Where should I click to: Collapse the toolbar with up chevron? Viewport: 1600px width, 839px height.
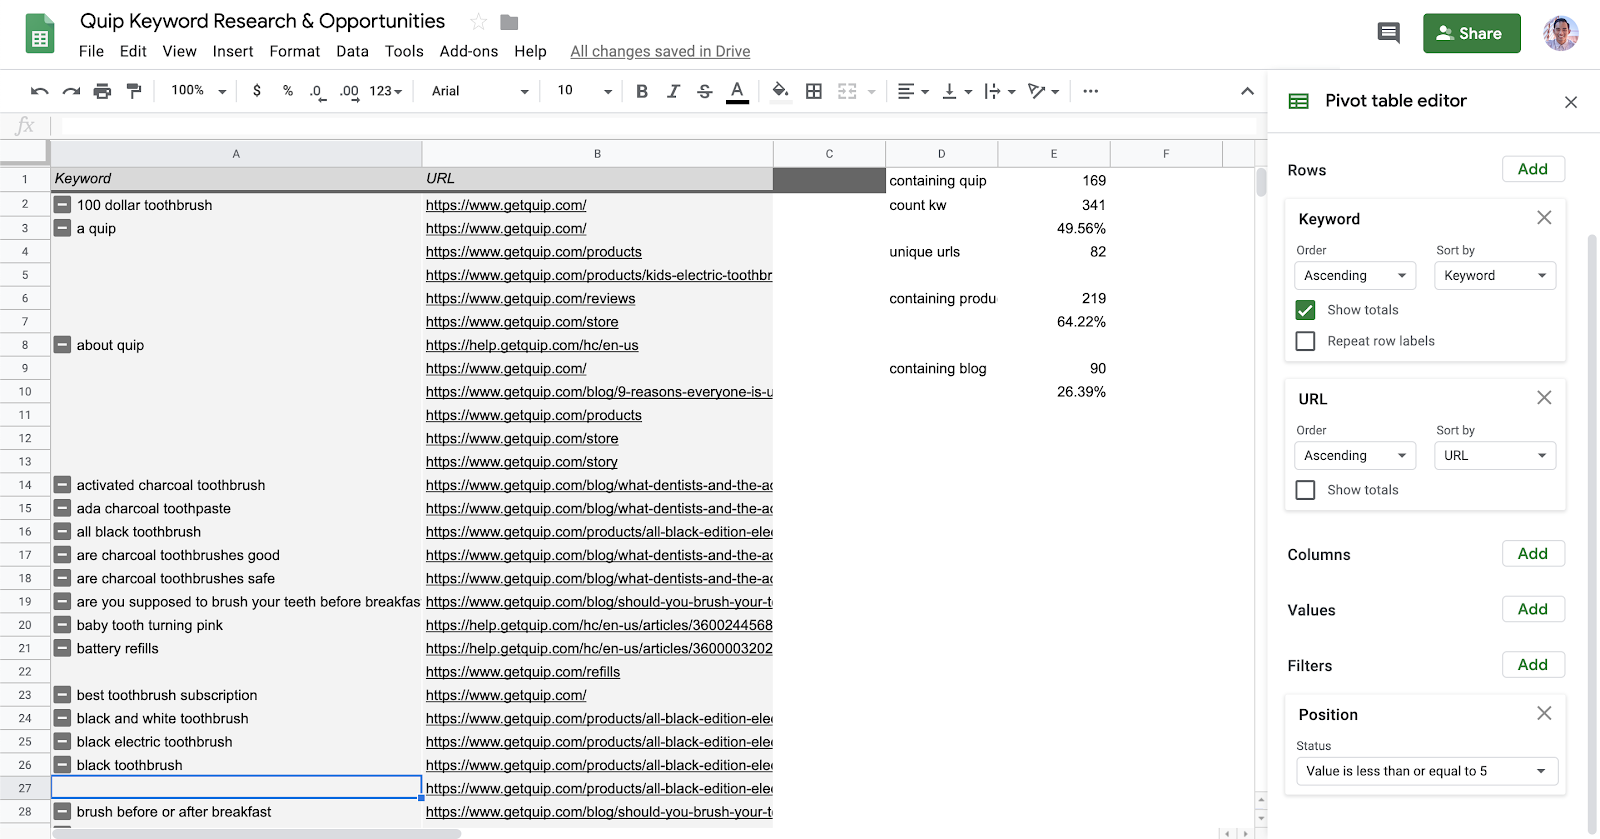click(x=1247, y=91)
